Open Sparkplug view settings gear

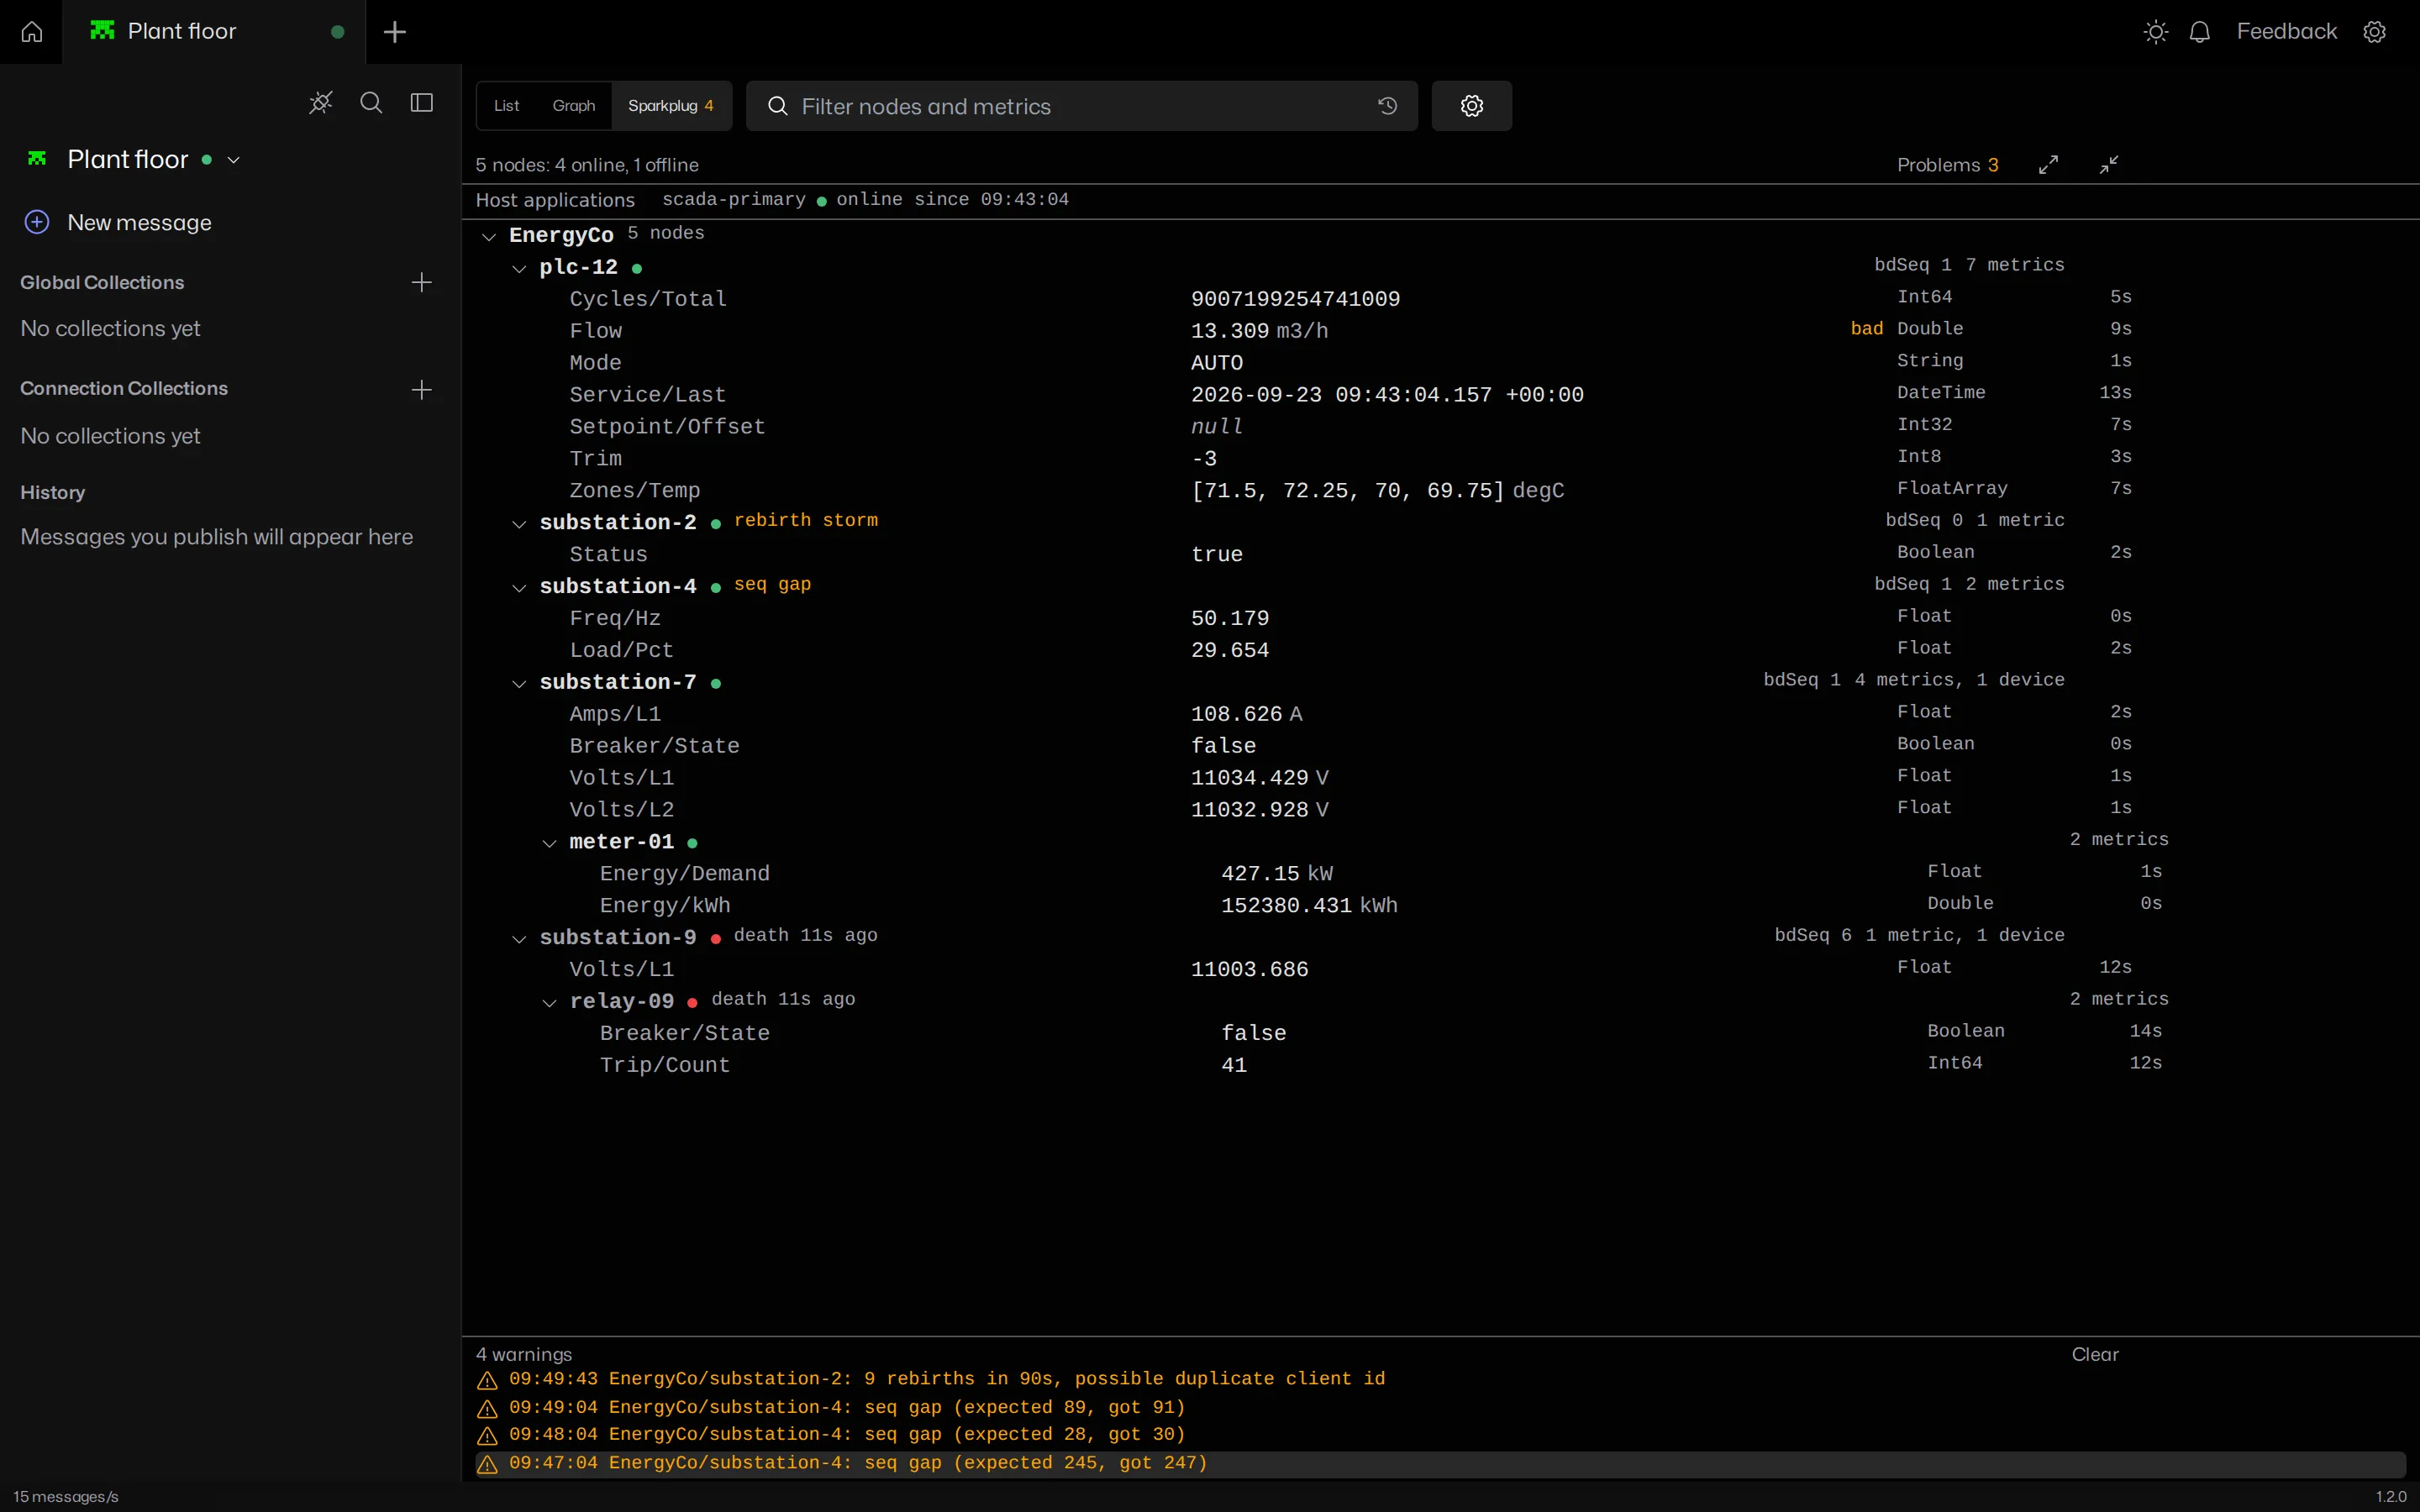click(x=1471, y=106)
